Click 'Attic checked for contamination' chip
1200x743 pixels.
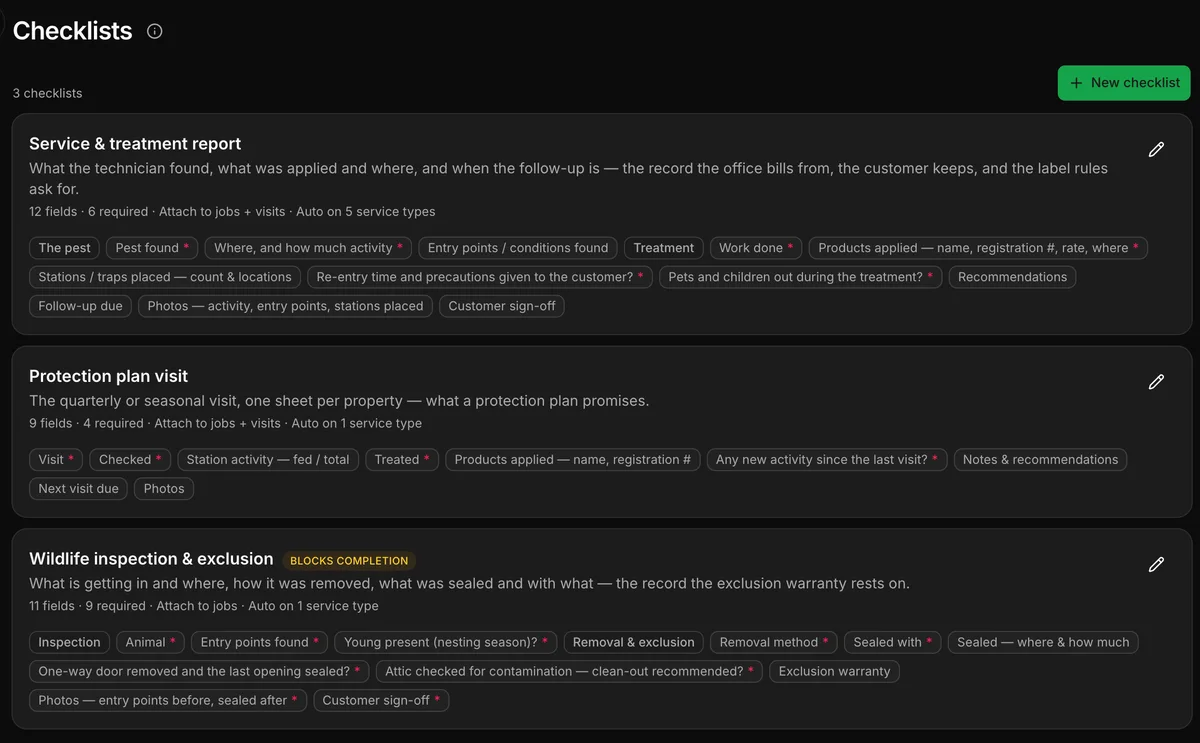(x=570, y=671)
